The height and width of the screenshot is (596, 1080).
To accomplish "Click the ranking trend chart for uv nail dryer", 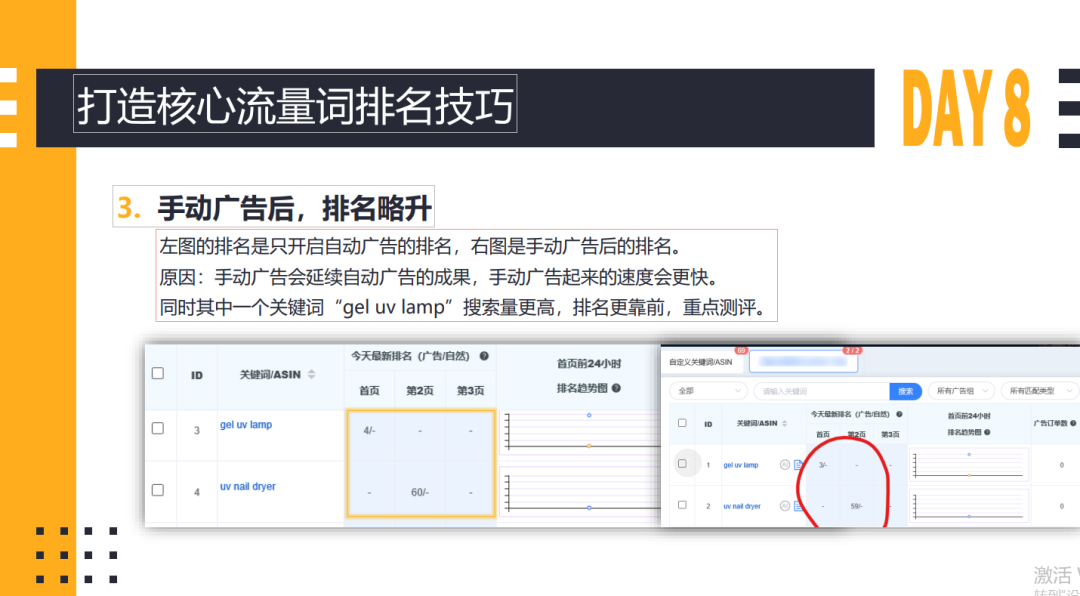I will tap(969, 506).
